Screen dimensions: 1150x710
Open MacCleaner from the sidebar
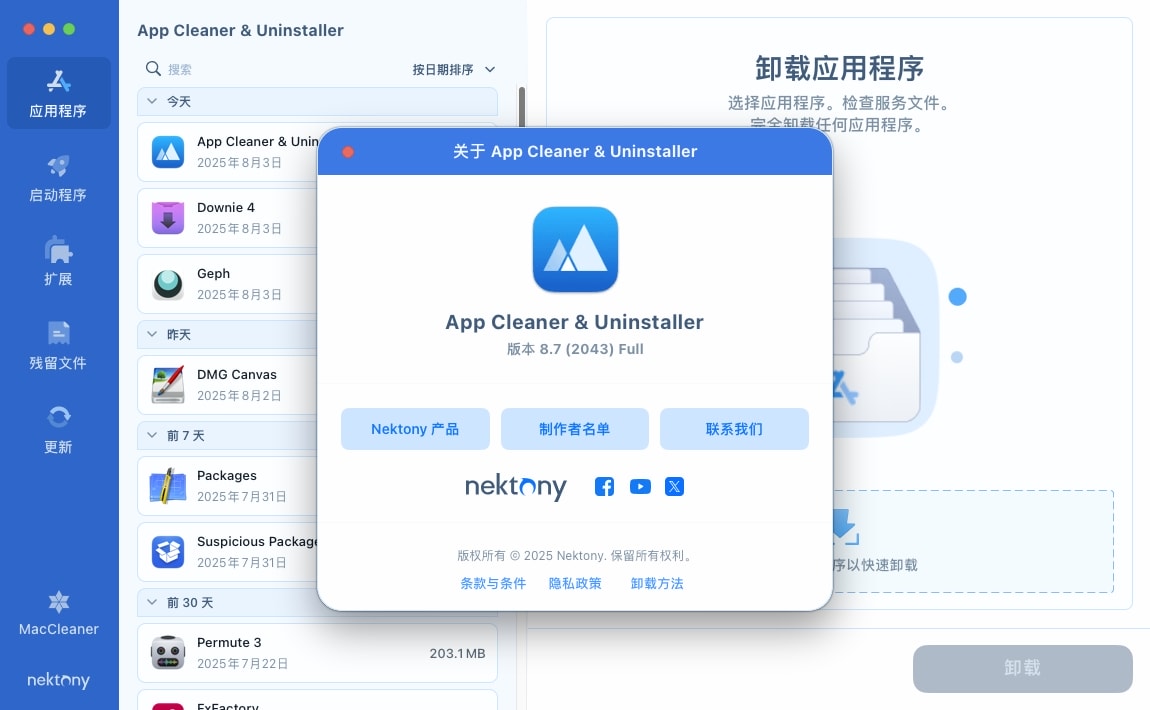click(59, 614)
